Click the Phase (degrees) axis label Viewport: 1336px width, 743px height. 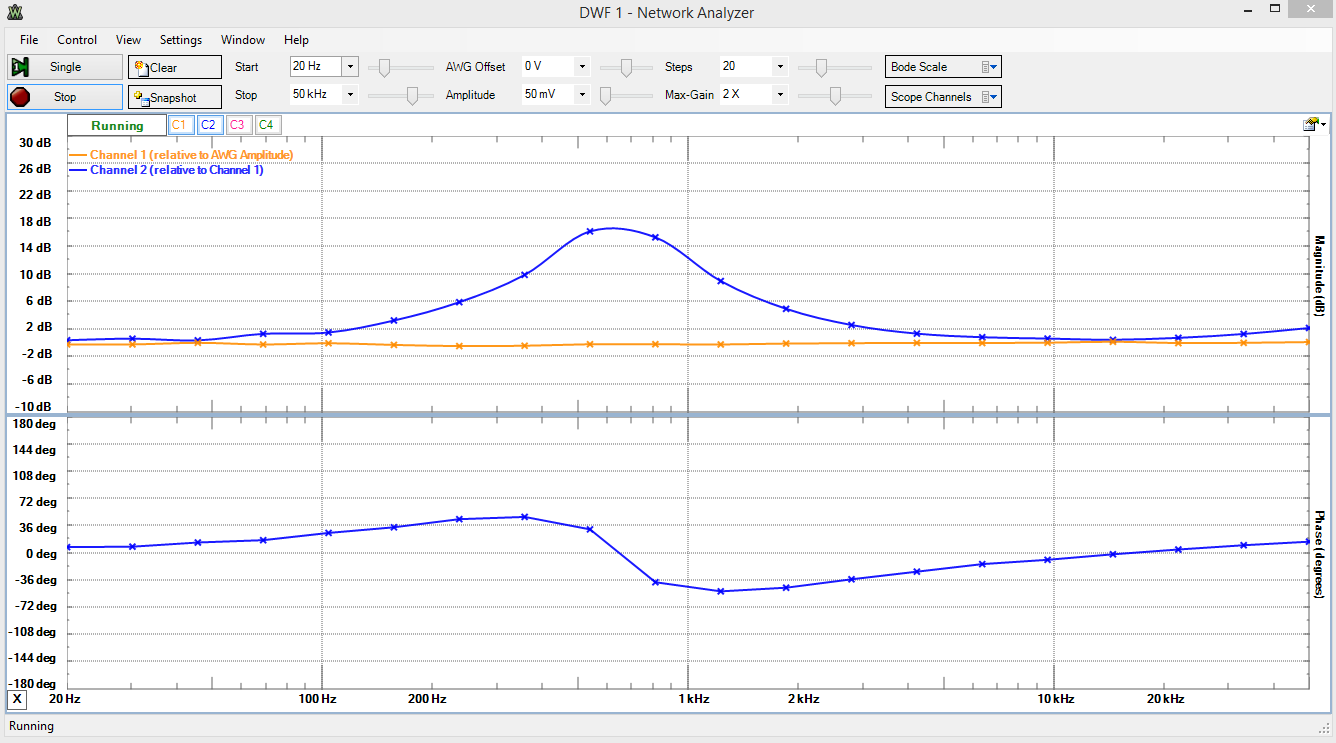[1319, 554]
